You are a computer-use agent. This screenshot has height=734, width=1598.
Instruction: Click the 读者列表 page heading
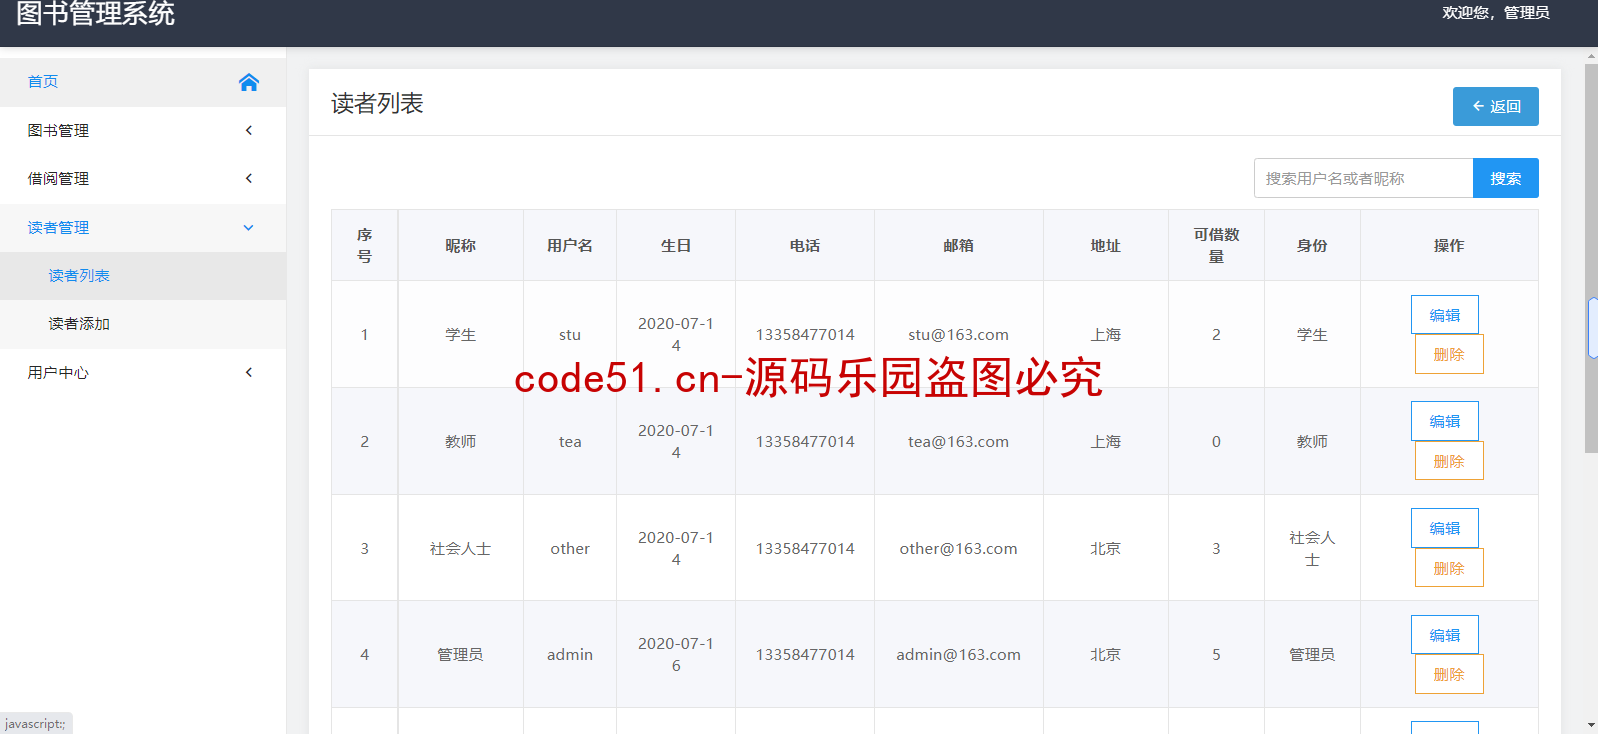pyautogui.click(x=377, y=103)
